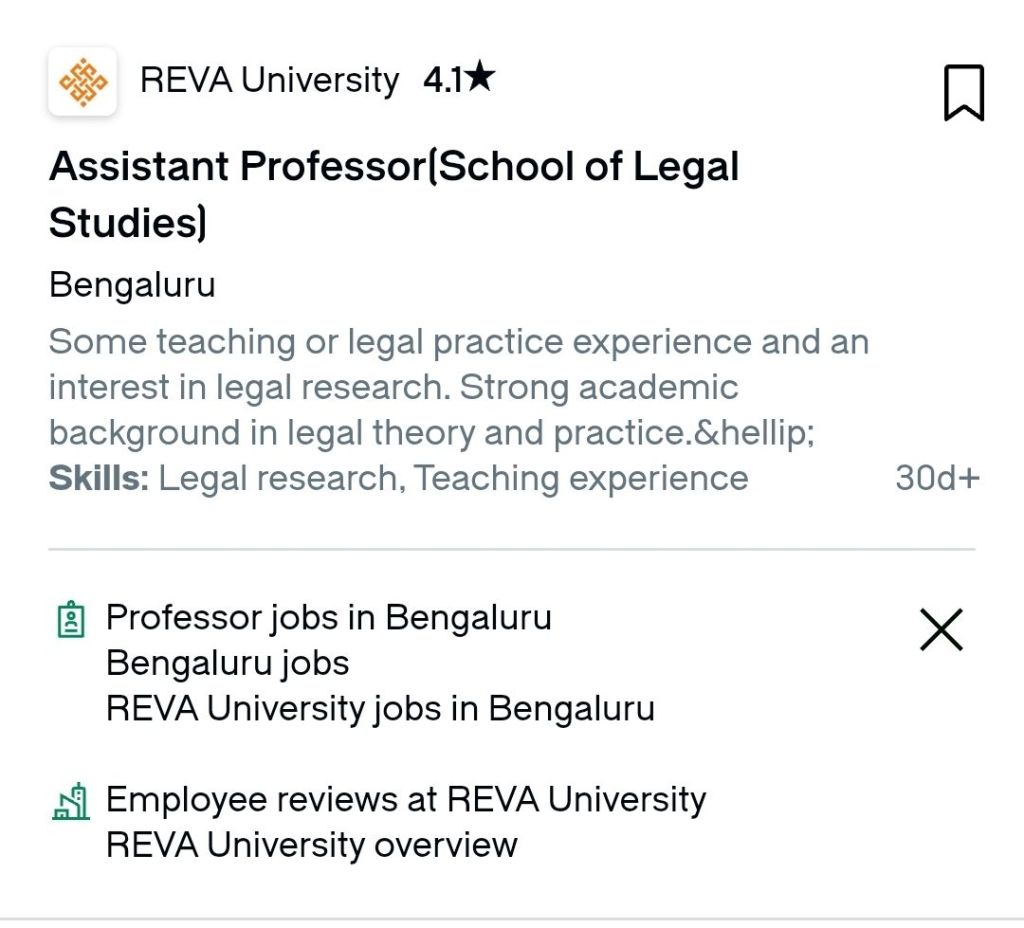Open REVA University overview link
Image resolution: width=1024 pixels, height=928 pixels.
311,845
